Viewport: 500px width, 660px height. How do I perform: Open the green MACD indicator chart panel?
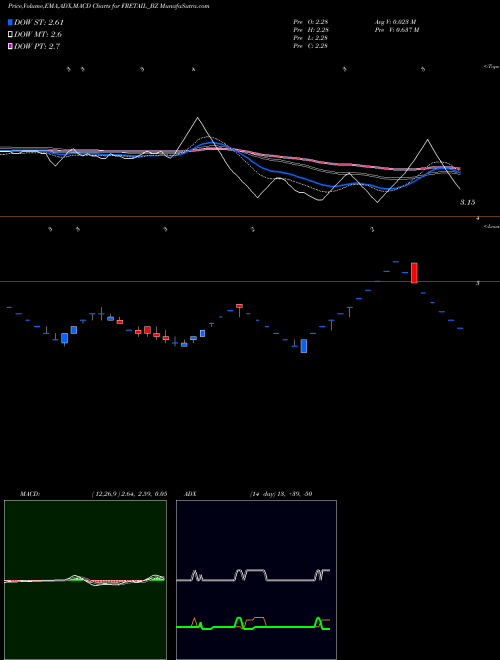click(85, 580)
